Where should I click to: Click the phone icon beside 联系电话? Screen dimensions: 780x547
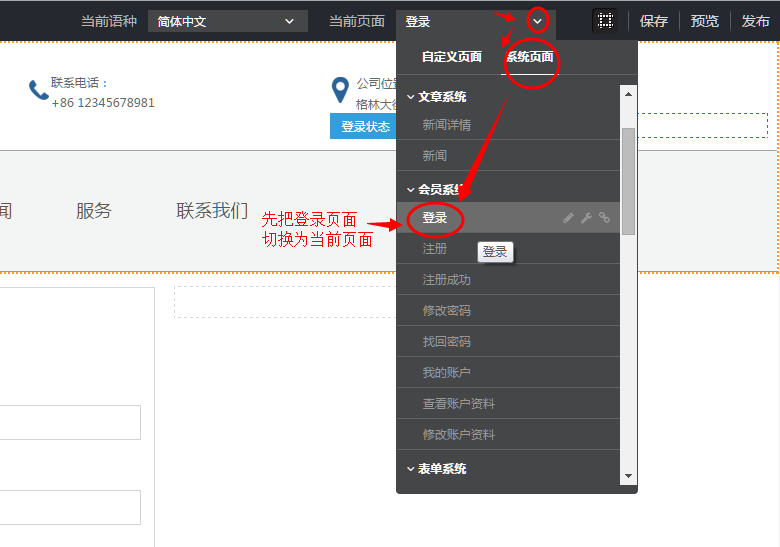point(38,91)
